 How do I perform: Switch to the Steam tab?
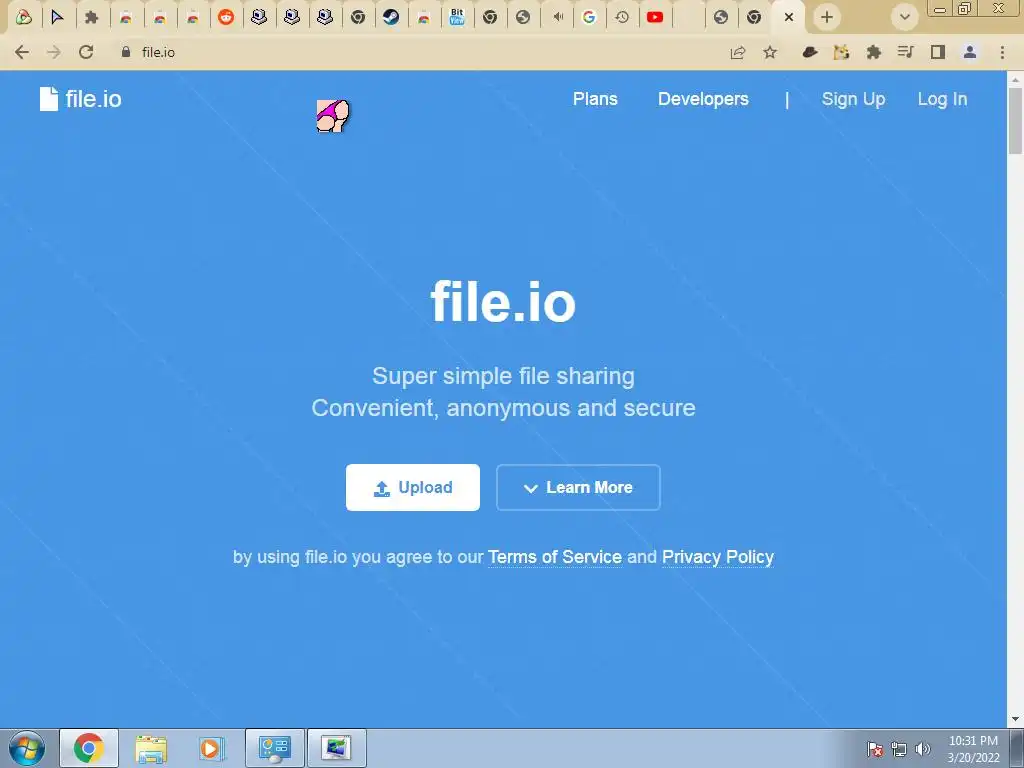point(391,18)
